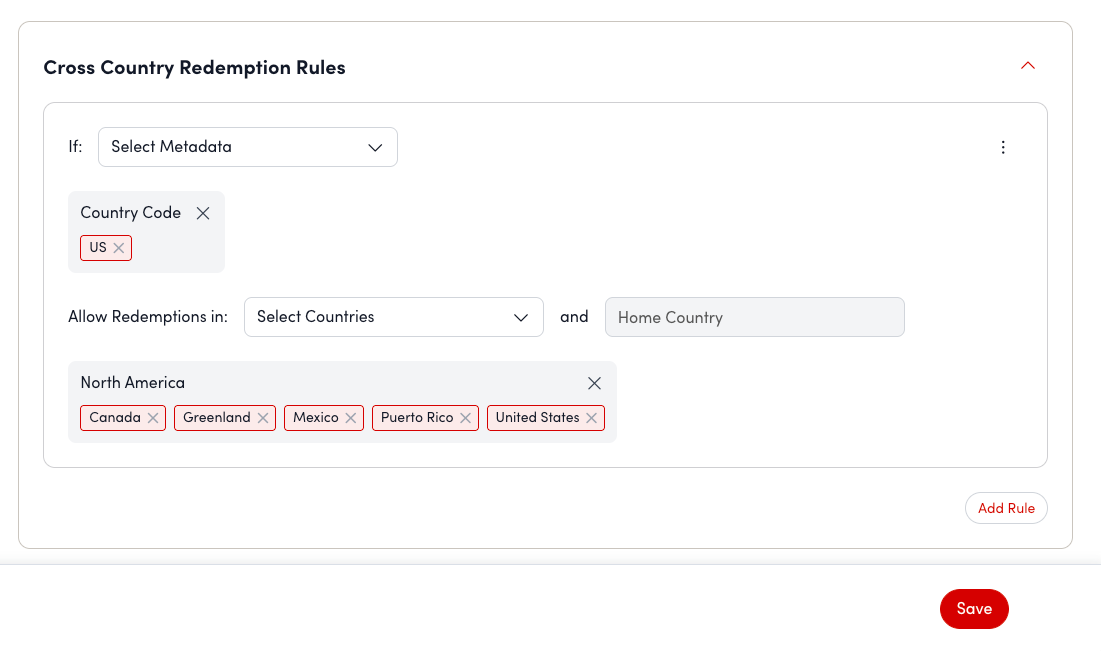1101x651 pixels.
Task: Remove the entire North America group
Action: (x=594, y=383)
